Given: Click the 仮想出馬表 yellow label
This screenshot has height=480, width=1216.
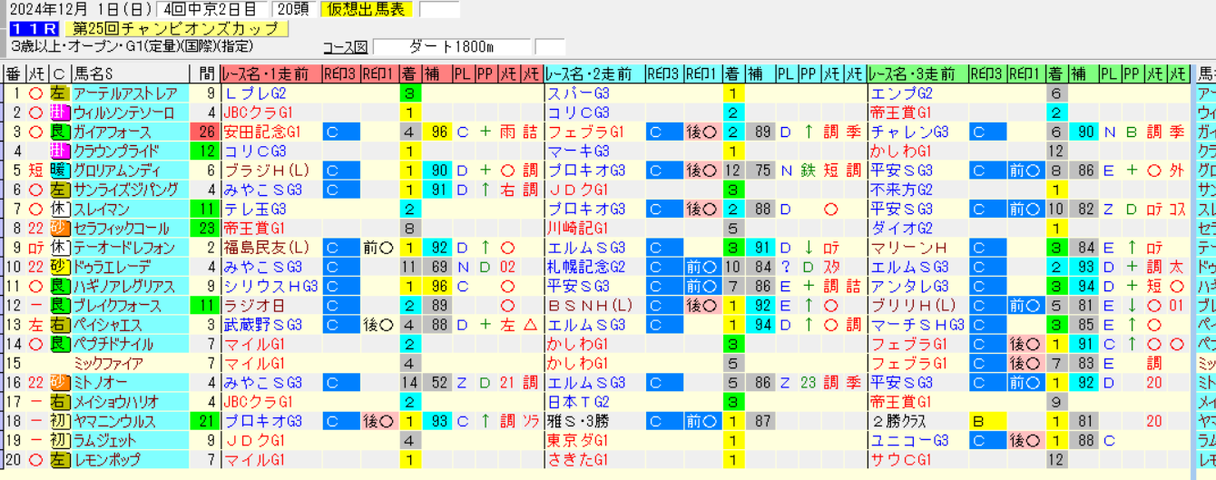Looking at the screenshot, I should pyautogui.click(x=366, y=10).
